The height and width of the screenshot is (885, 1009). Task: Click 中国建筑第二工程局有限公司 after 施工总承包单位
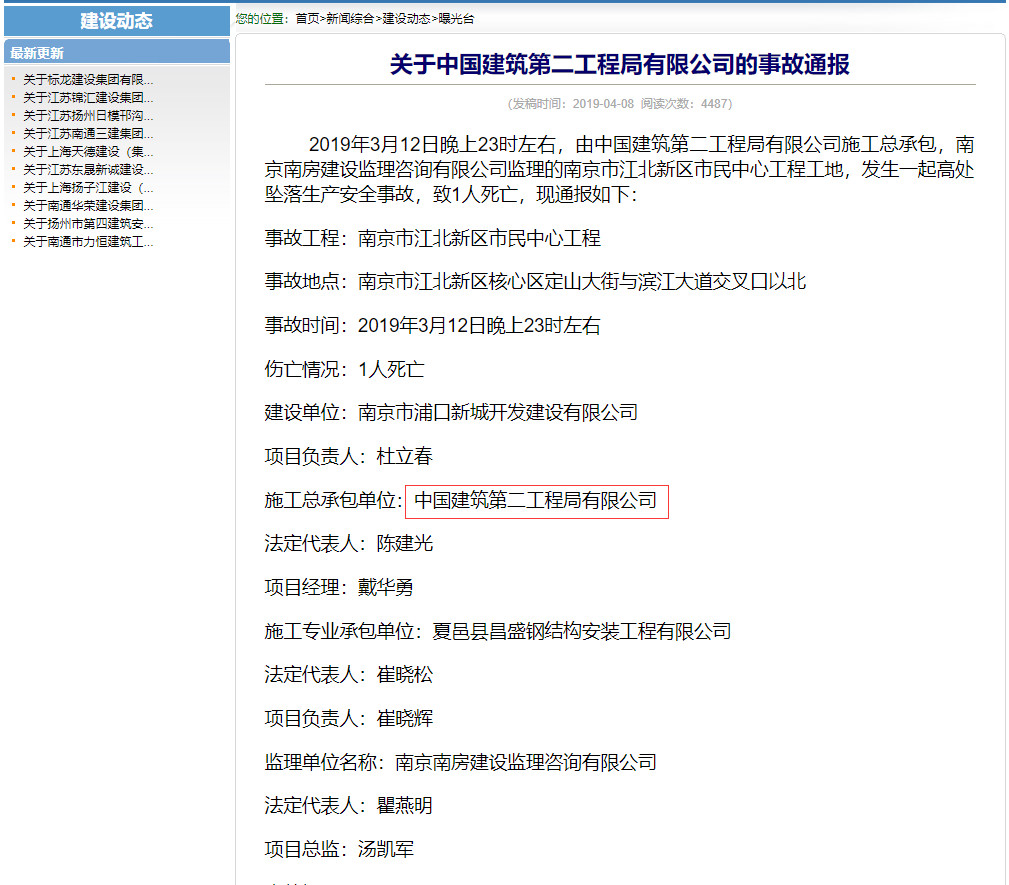click(536, 500)
